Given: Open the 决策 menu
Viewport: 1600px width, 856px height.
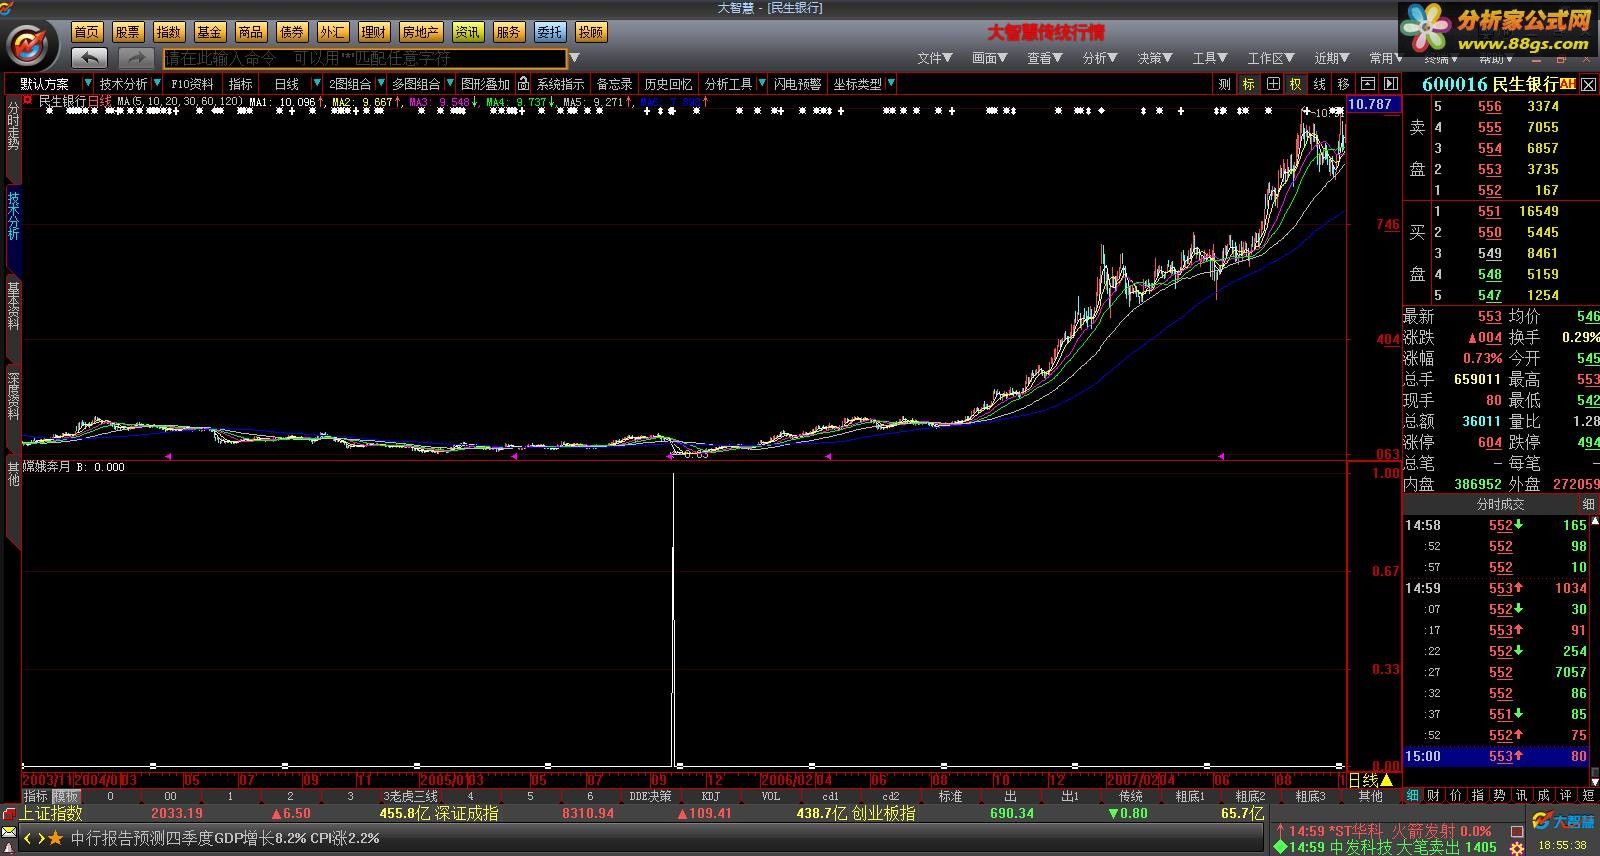Looking at the screenshot, I should pyautogui.click(x=1154, y=58).
